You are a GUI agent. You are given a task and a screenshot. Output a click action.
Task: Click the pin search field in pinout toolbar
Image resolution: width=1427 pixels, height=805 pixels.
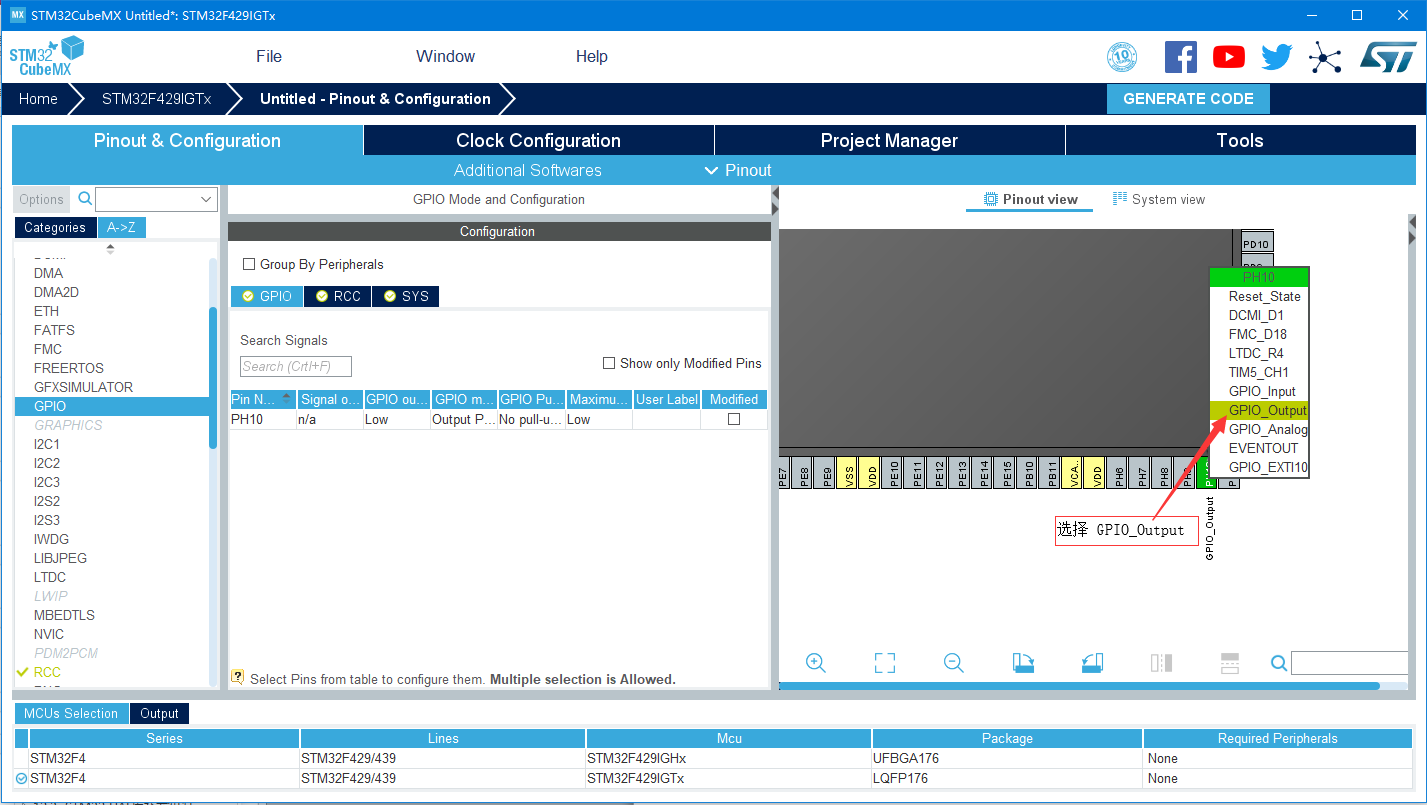[x=1350, y=663]
